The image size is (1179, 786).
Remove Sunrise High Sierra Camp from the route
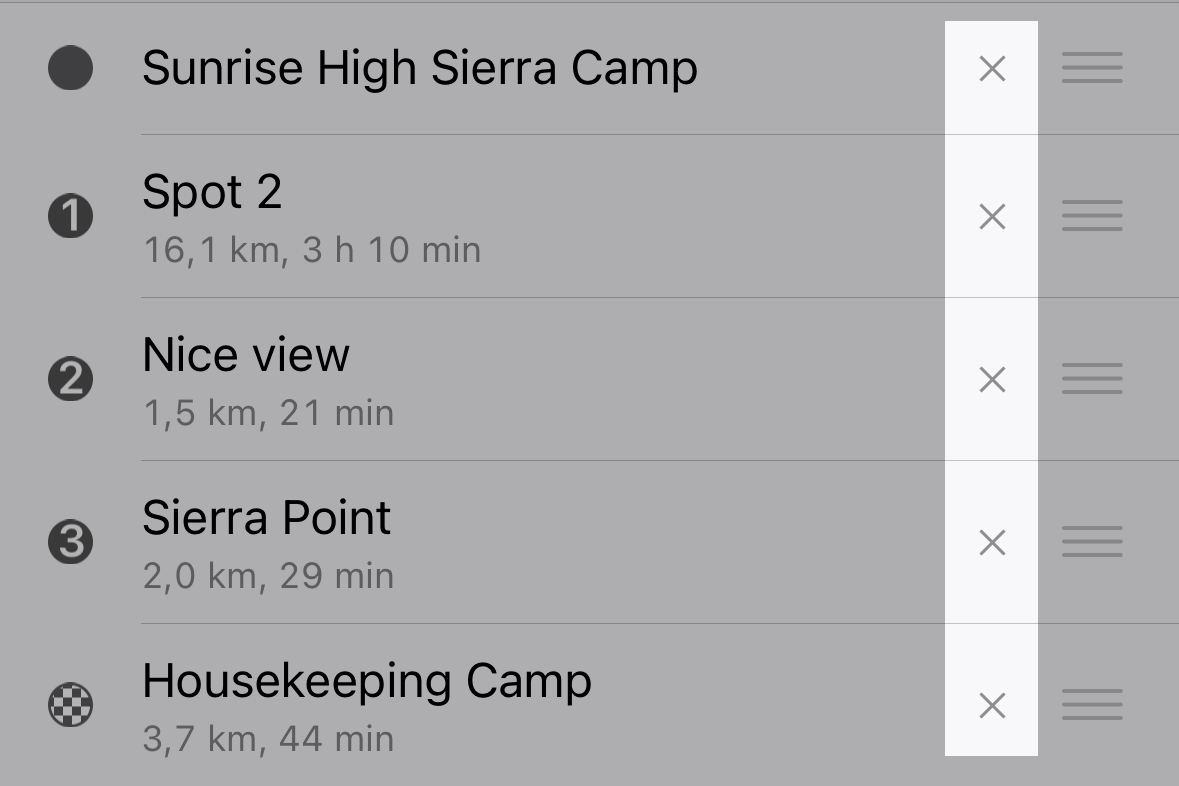click(x=991, y=69)
